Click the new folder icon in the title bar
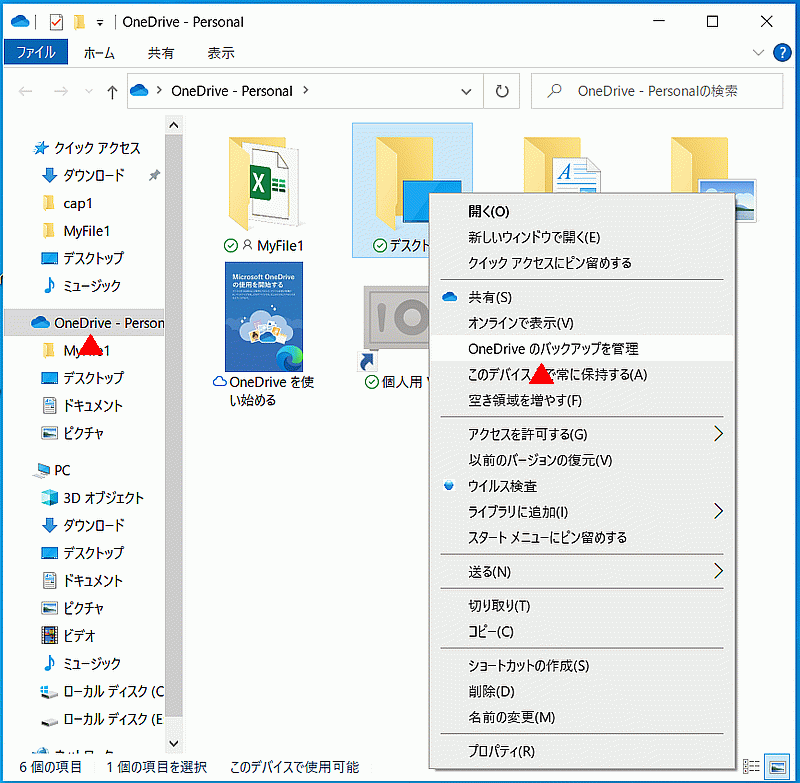 pyautogui.click(x=79, y=22)
